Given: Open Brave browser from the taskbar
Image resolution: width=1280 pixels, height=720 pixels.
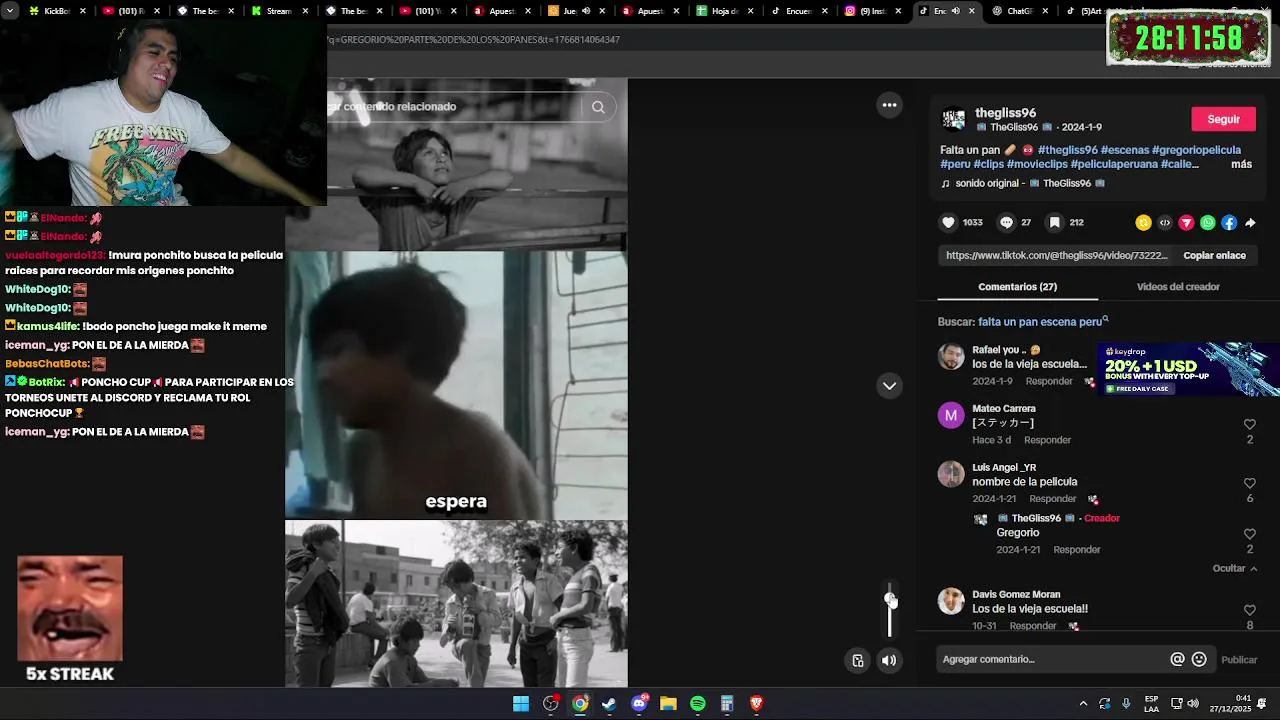Looking at the screenshot, I should click(756, 704).
